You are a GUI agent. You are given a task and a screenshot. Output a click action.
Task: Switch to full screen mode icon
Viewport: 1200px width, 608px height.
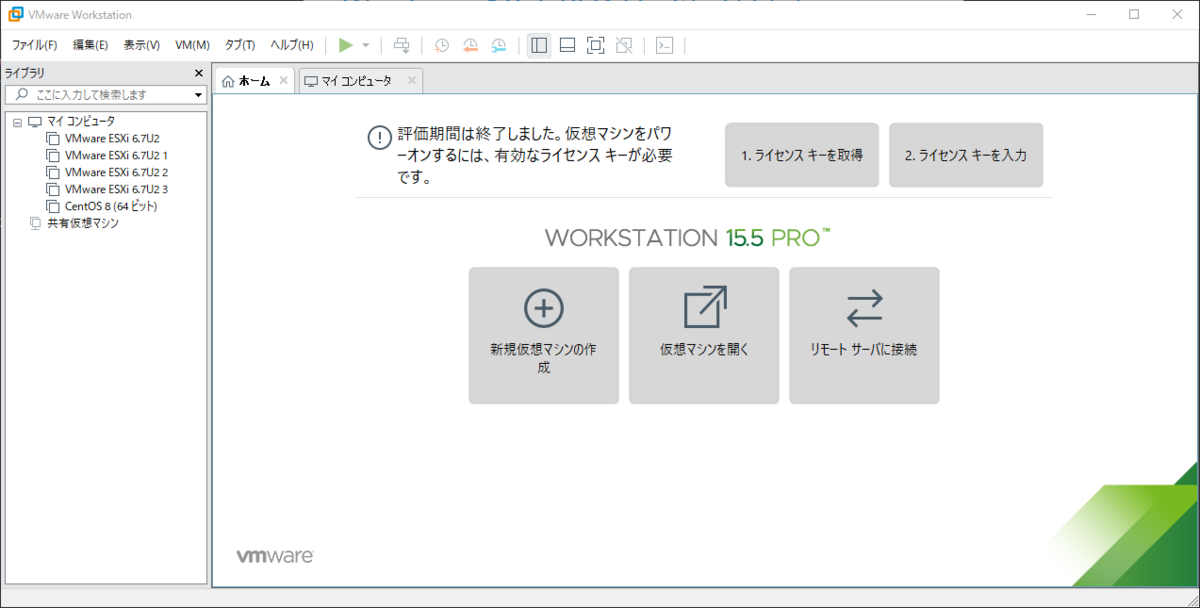click(595, 45)
